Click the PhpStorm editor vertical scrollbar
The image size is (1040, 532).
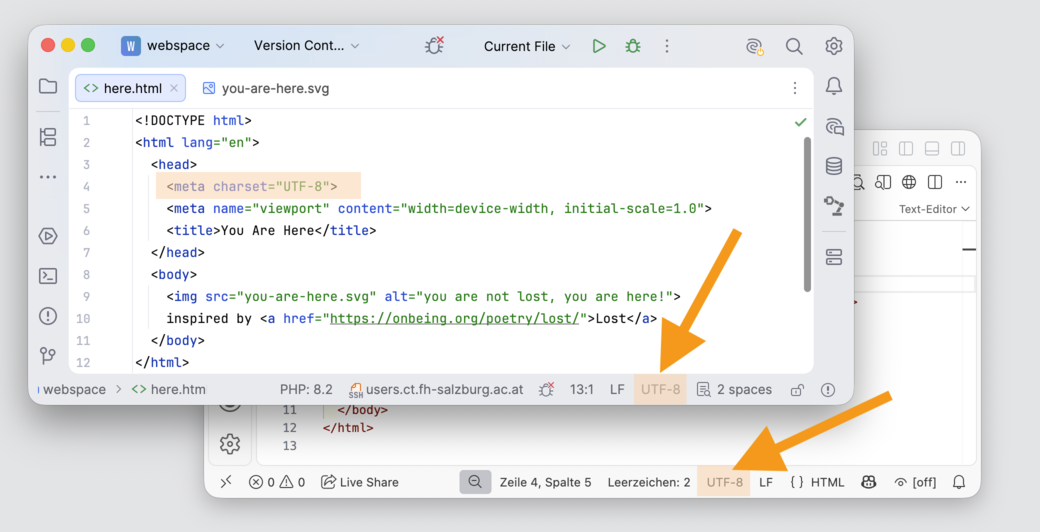tap(807, 214)
